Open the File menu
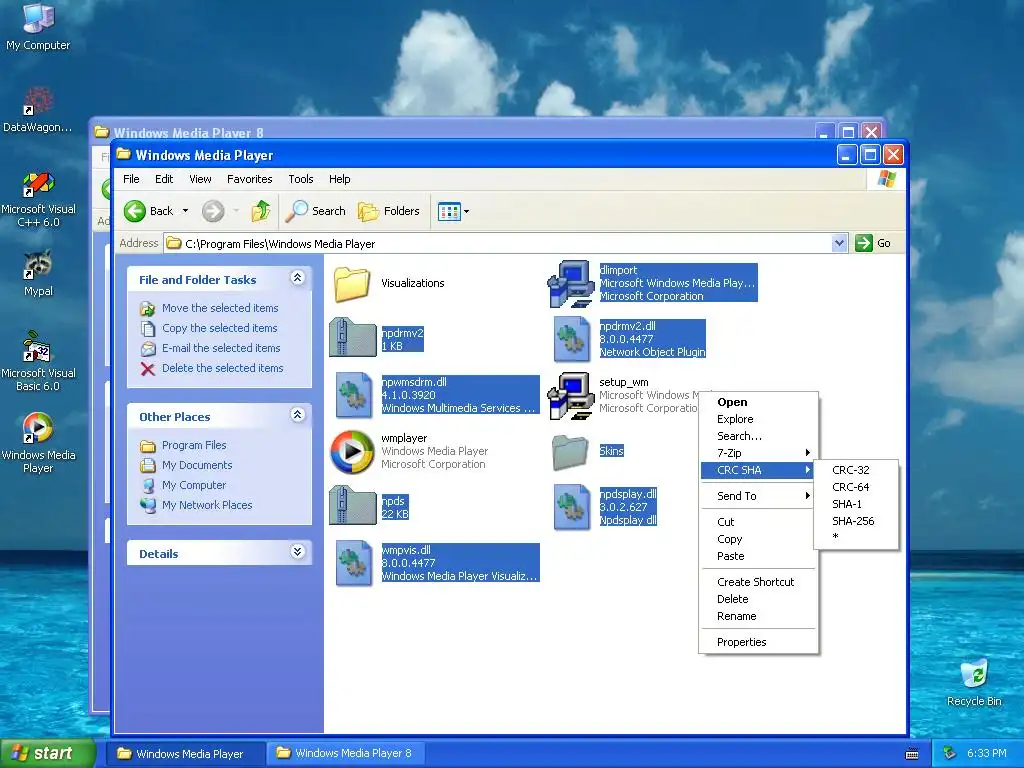 click(131, 179)
